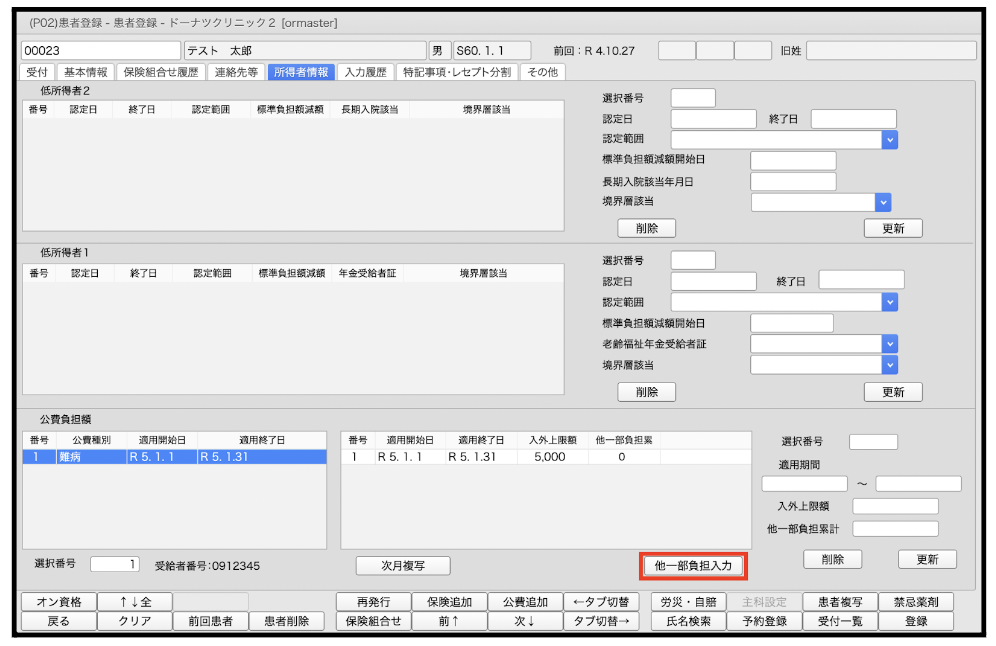Click the ←タブ切替 button

pos(601,602)
